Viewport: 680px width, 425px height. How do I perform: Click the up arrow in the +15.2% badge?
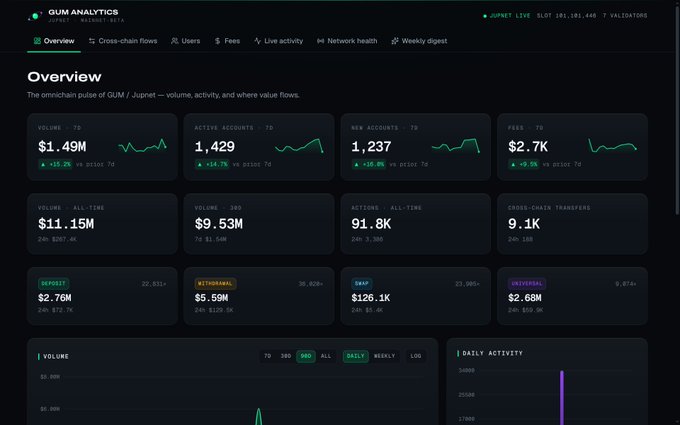pos(43,164)
